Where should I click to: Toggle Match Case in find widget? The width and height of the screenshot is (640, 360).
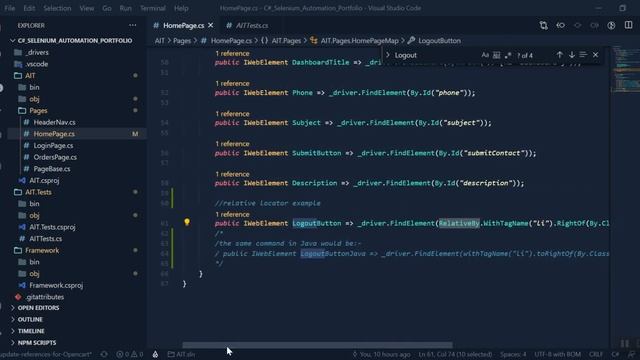click(x=485, y=55)
